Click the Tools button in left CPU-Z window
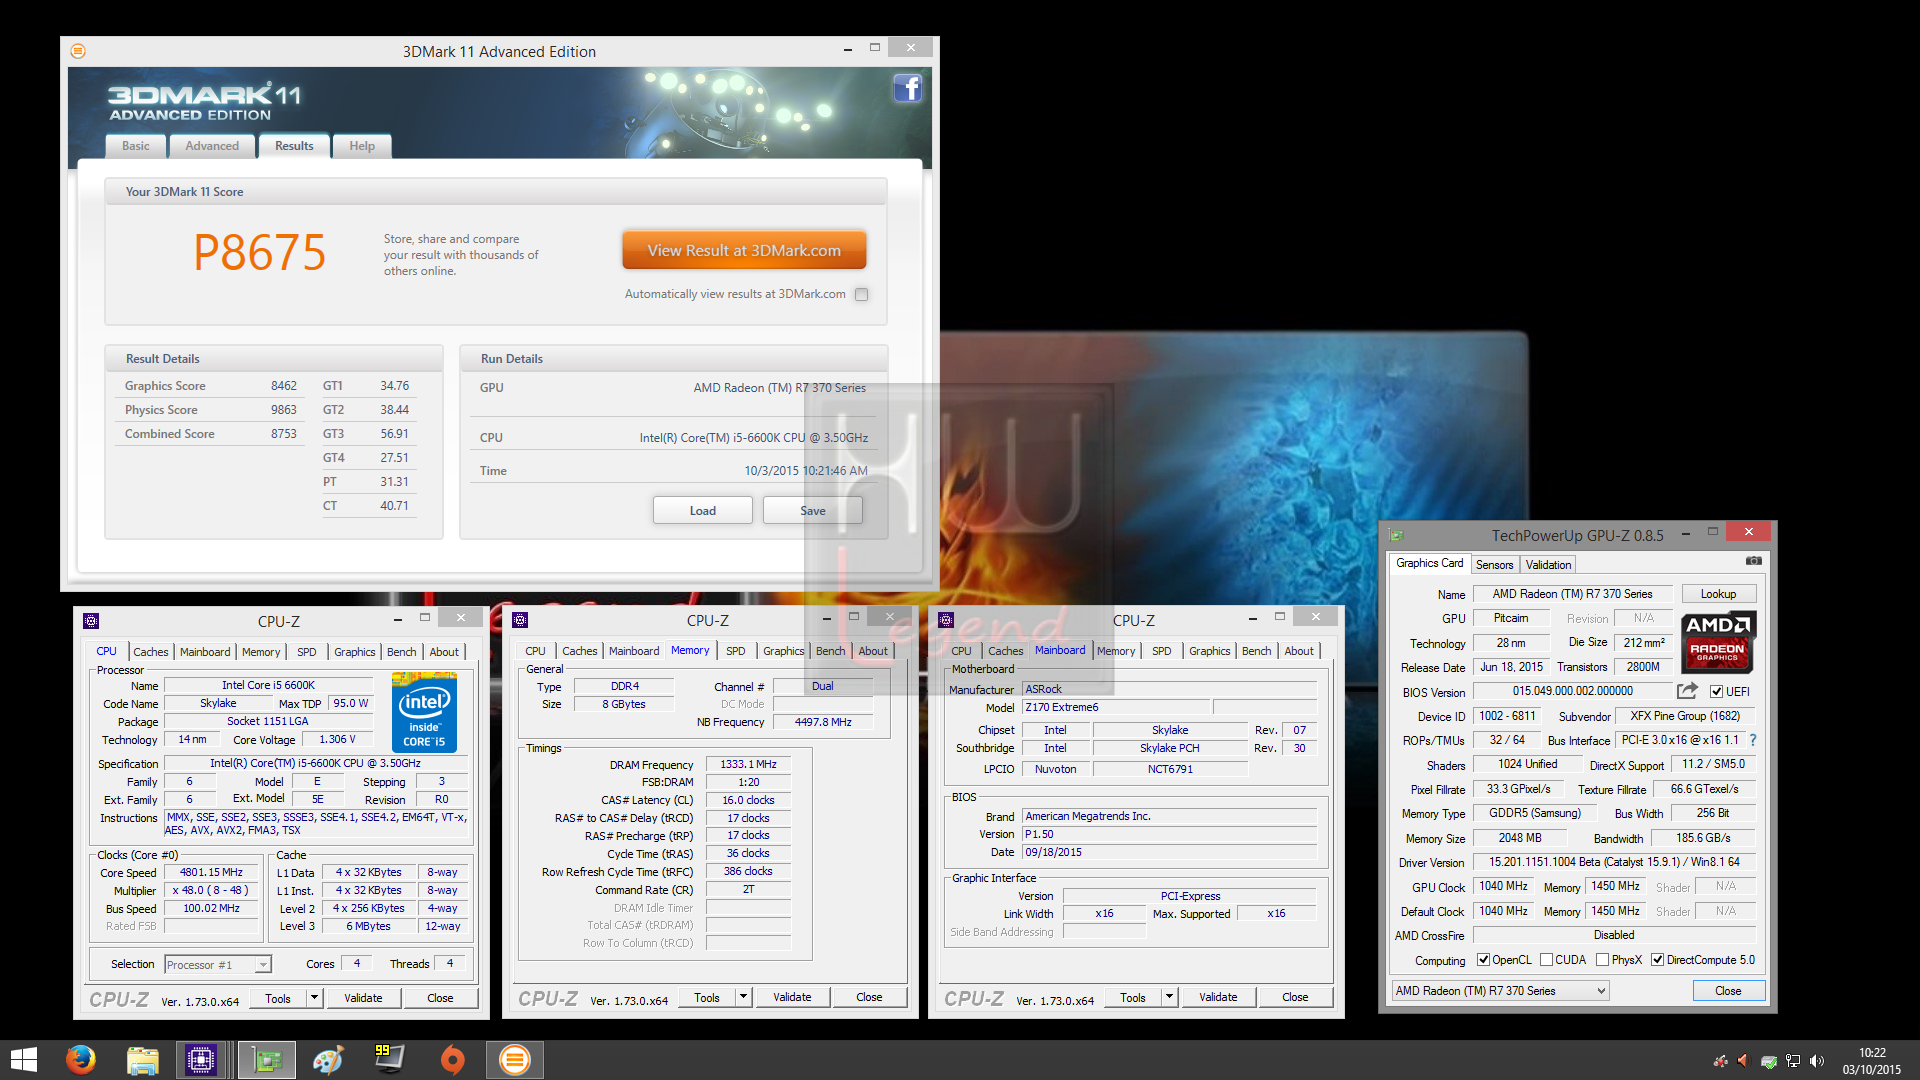 [x=278, y=998]
